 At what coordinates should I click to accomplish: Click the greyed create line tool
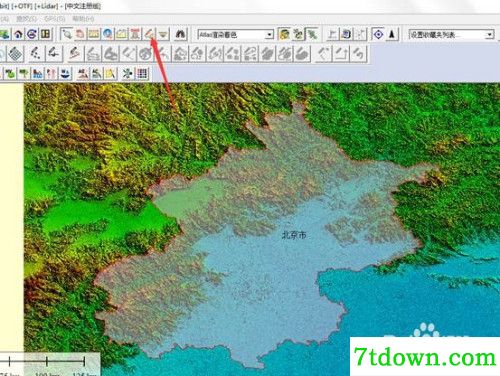[x=93, y=54]
